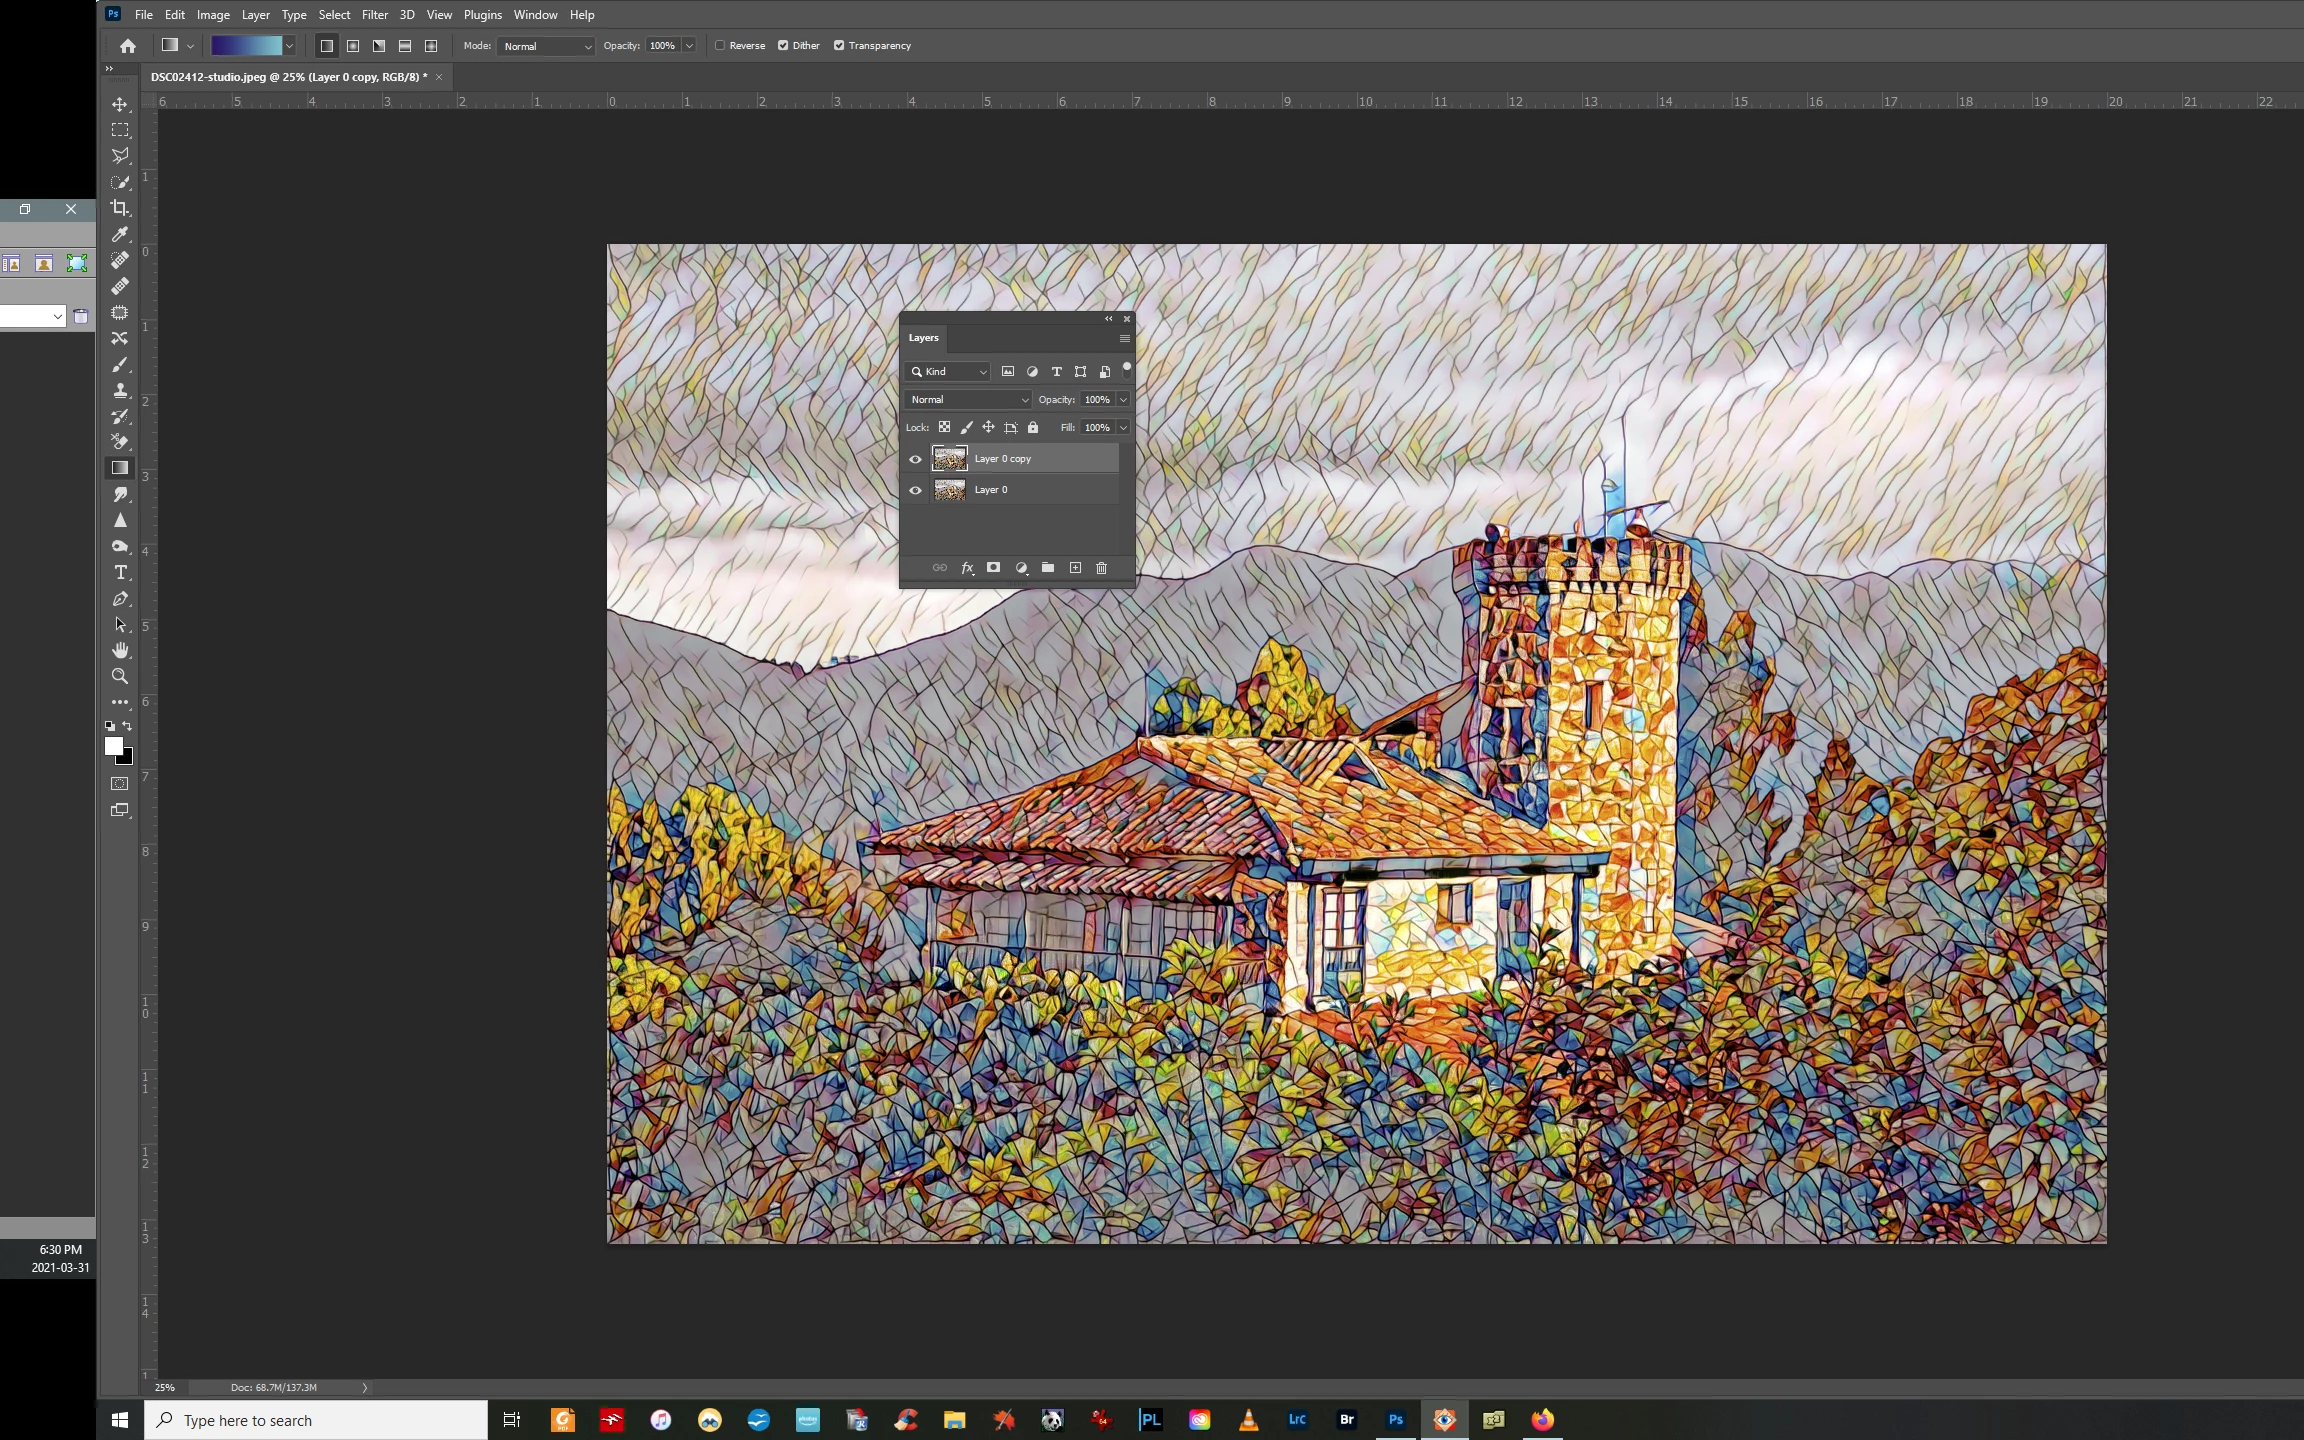Select the Eyedropper tool

click(x=120, y=234)
